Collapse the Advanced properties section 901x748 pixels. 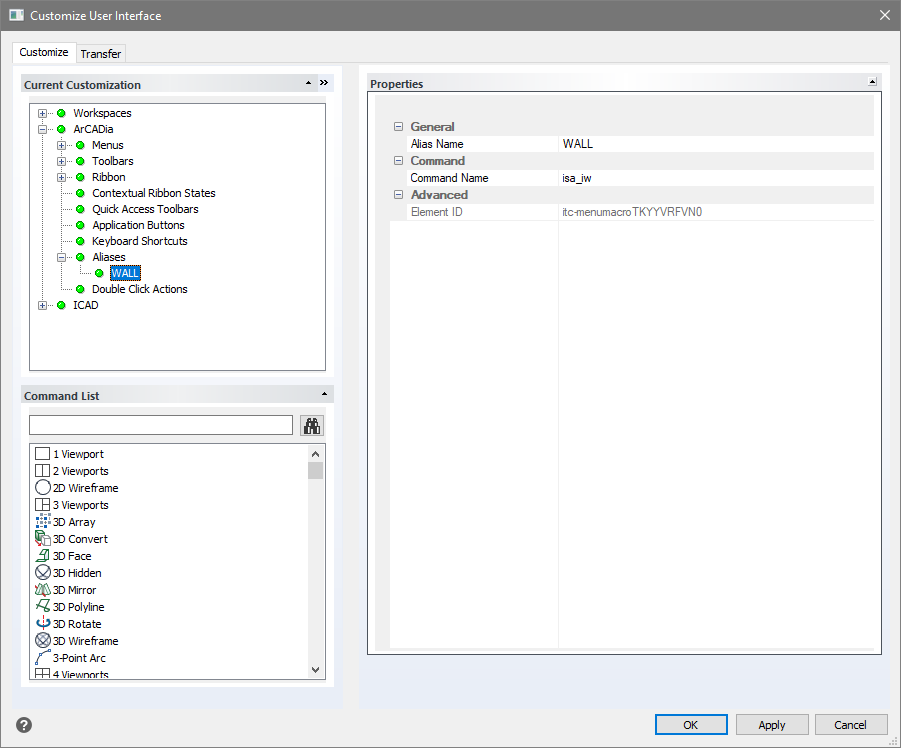(x=398, y=195)
